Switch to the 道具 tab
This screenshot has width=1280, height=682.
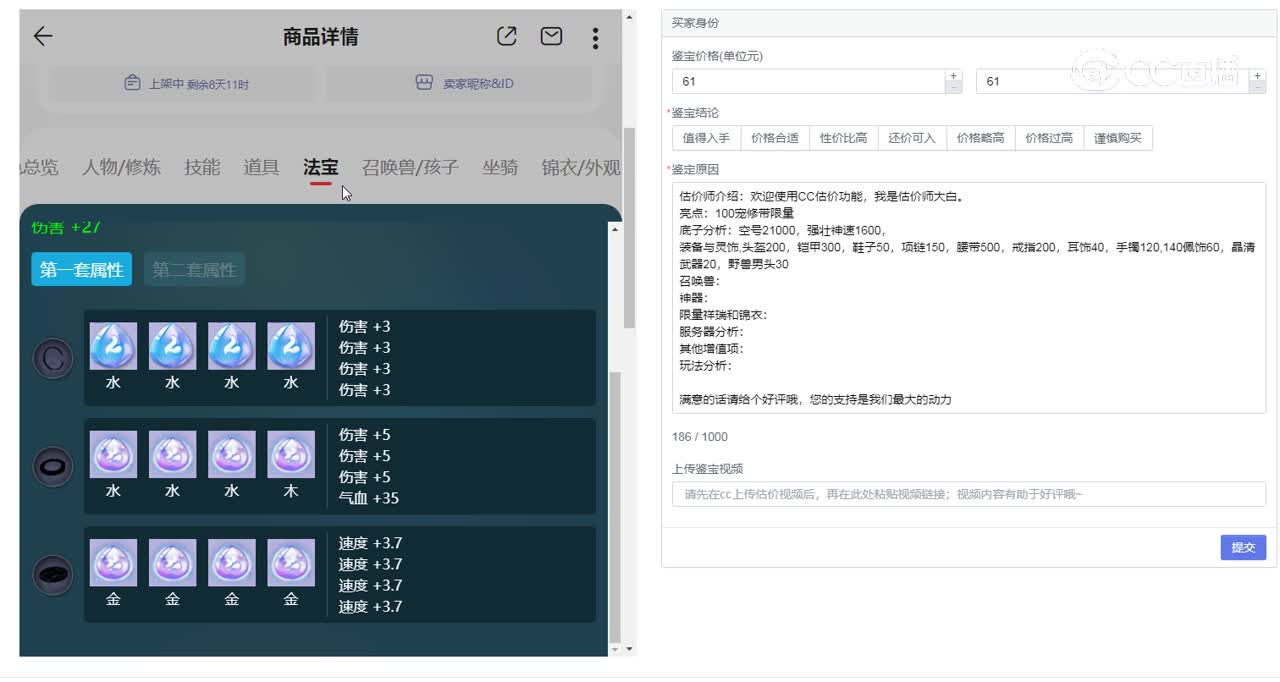point(261,167)
